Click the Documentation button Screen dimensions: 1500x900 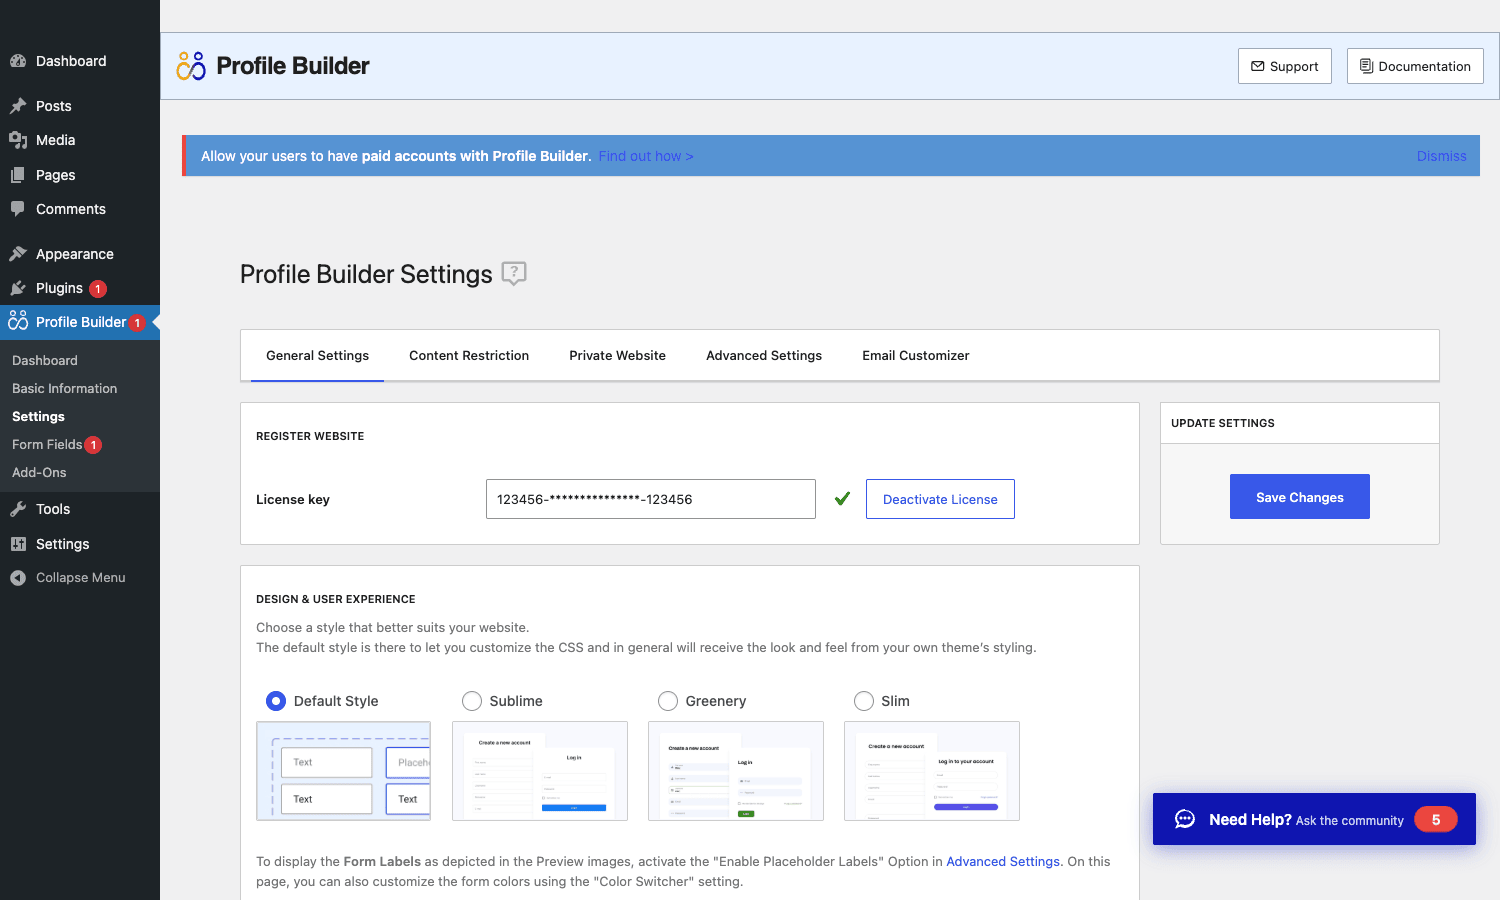pyautogui.click(x=1415, y=66)
